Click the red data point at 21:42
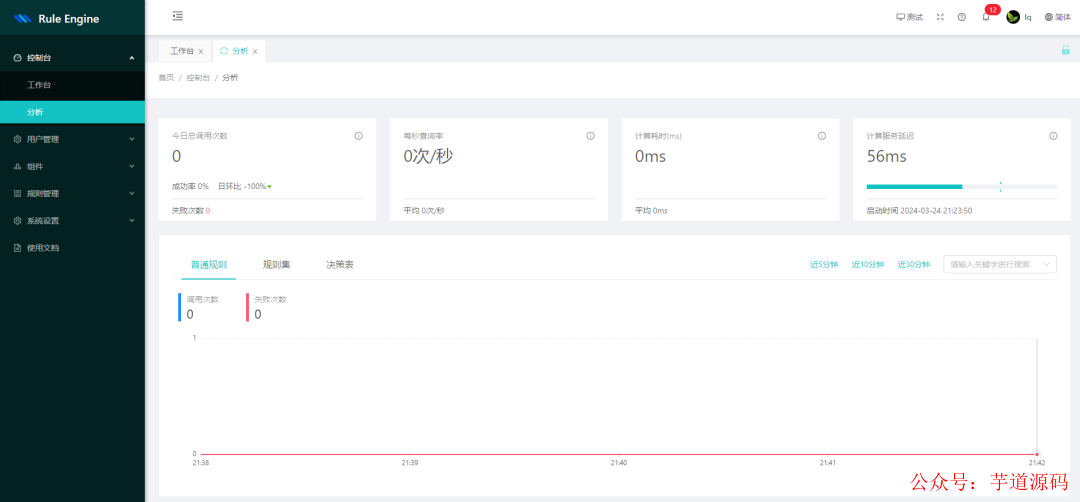Viewport: 1080px width, 502px height. pyautogui.click(x=1037, y=454)
